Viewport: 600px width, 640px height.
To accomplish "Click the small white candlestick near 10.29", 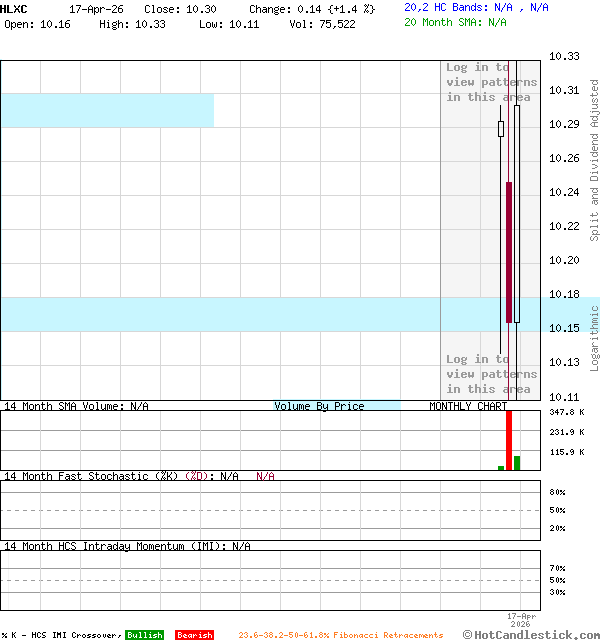I will pos(501,129).
